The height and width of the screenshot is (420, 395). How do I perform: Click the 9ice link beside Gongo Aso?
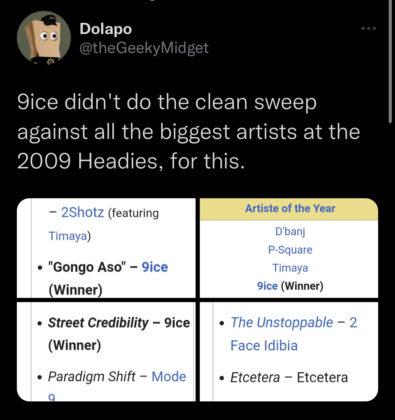(x=155, y=267)
